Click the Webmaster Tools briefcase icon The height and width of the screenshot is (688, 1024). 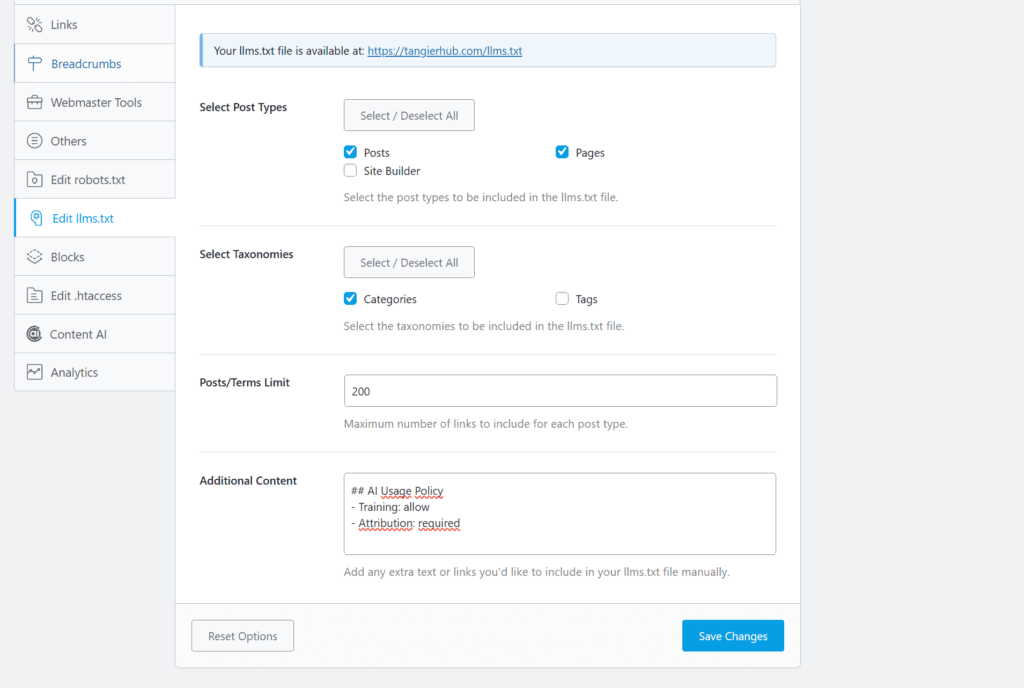(x=34, y=103)
